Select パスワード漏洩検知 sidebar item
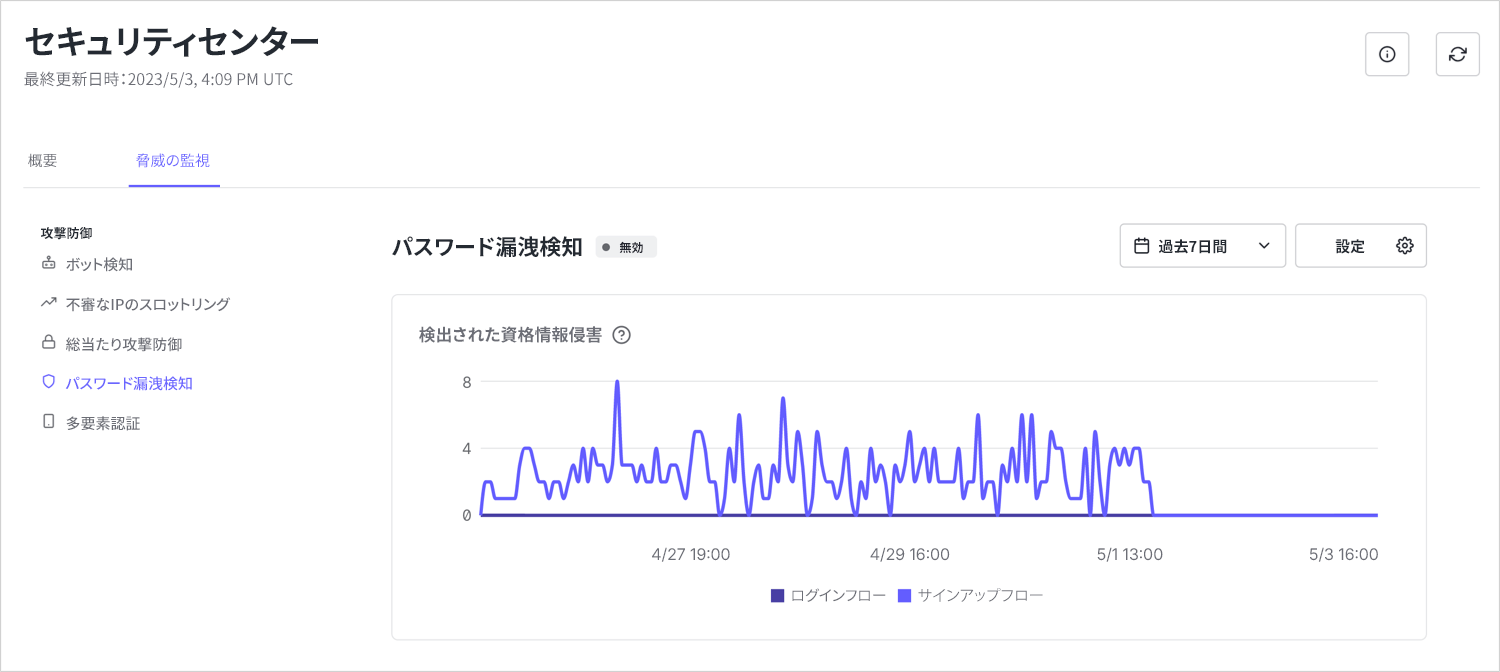This screenshot has height=672, width=1500. (x=129, y=382)
